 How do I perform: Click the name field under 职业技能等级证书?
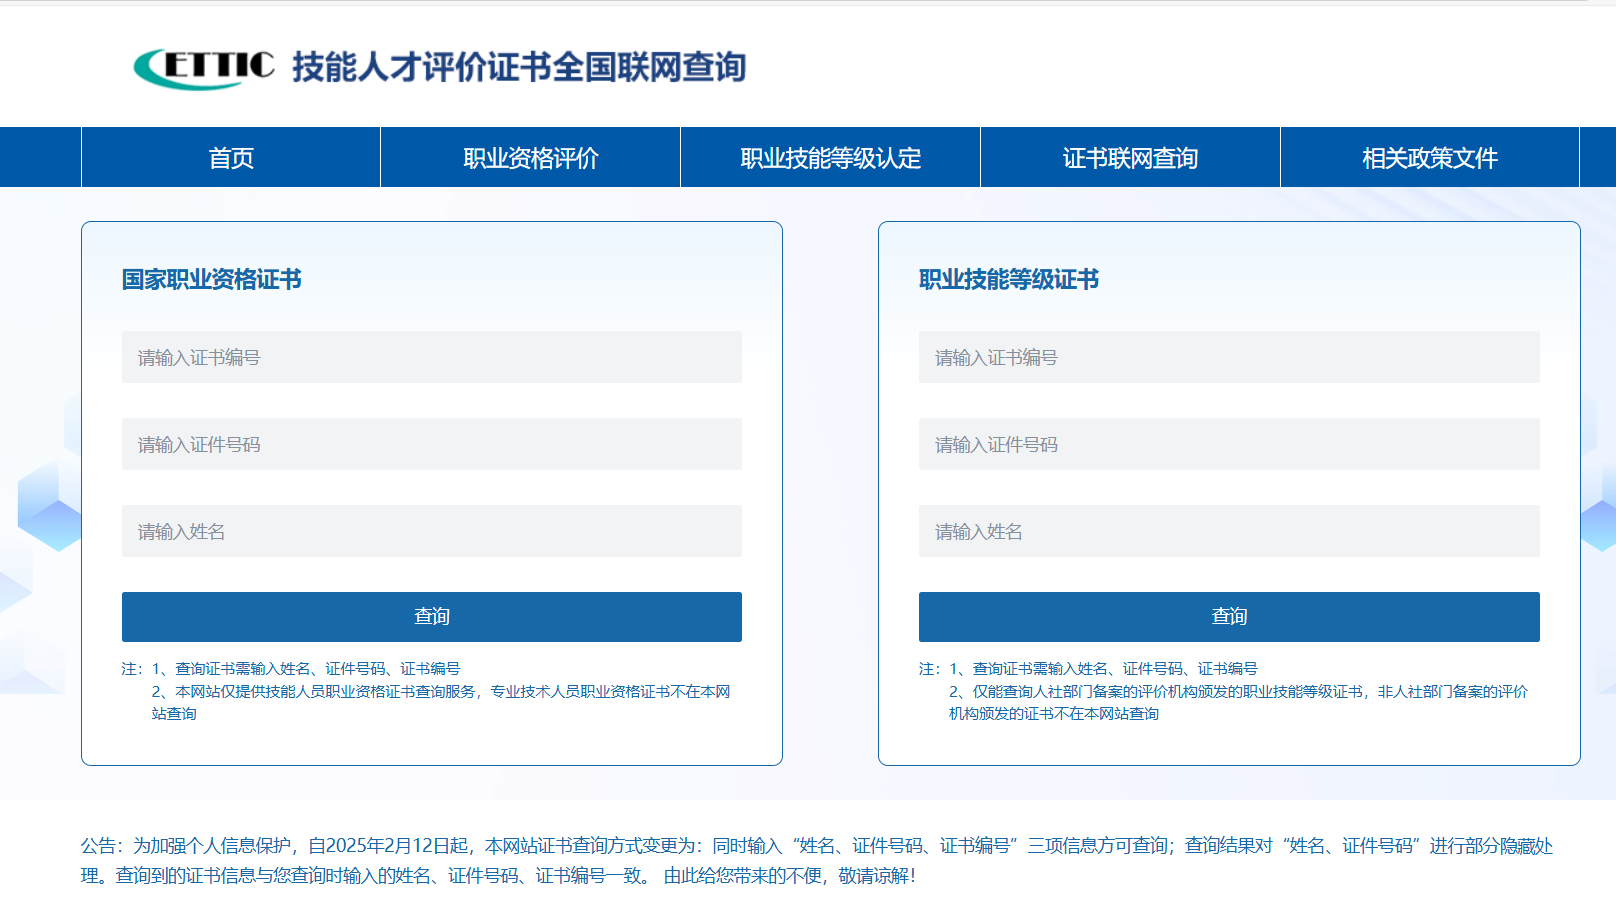click(x=1229, y=531)
